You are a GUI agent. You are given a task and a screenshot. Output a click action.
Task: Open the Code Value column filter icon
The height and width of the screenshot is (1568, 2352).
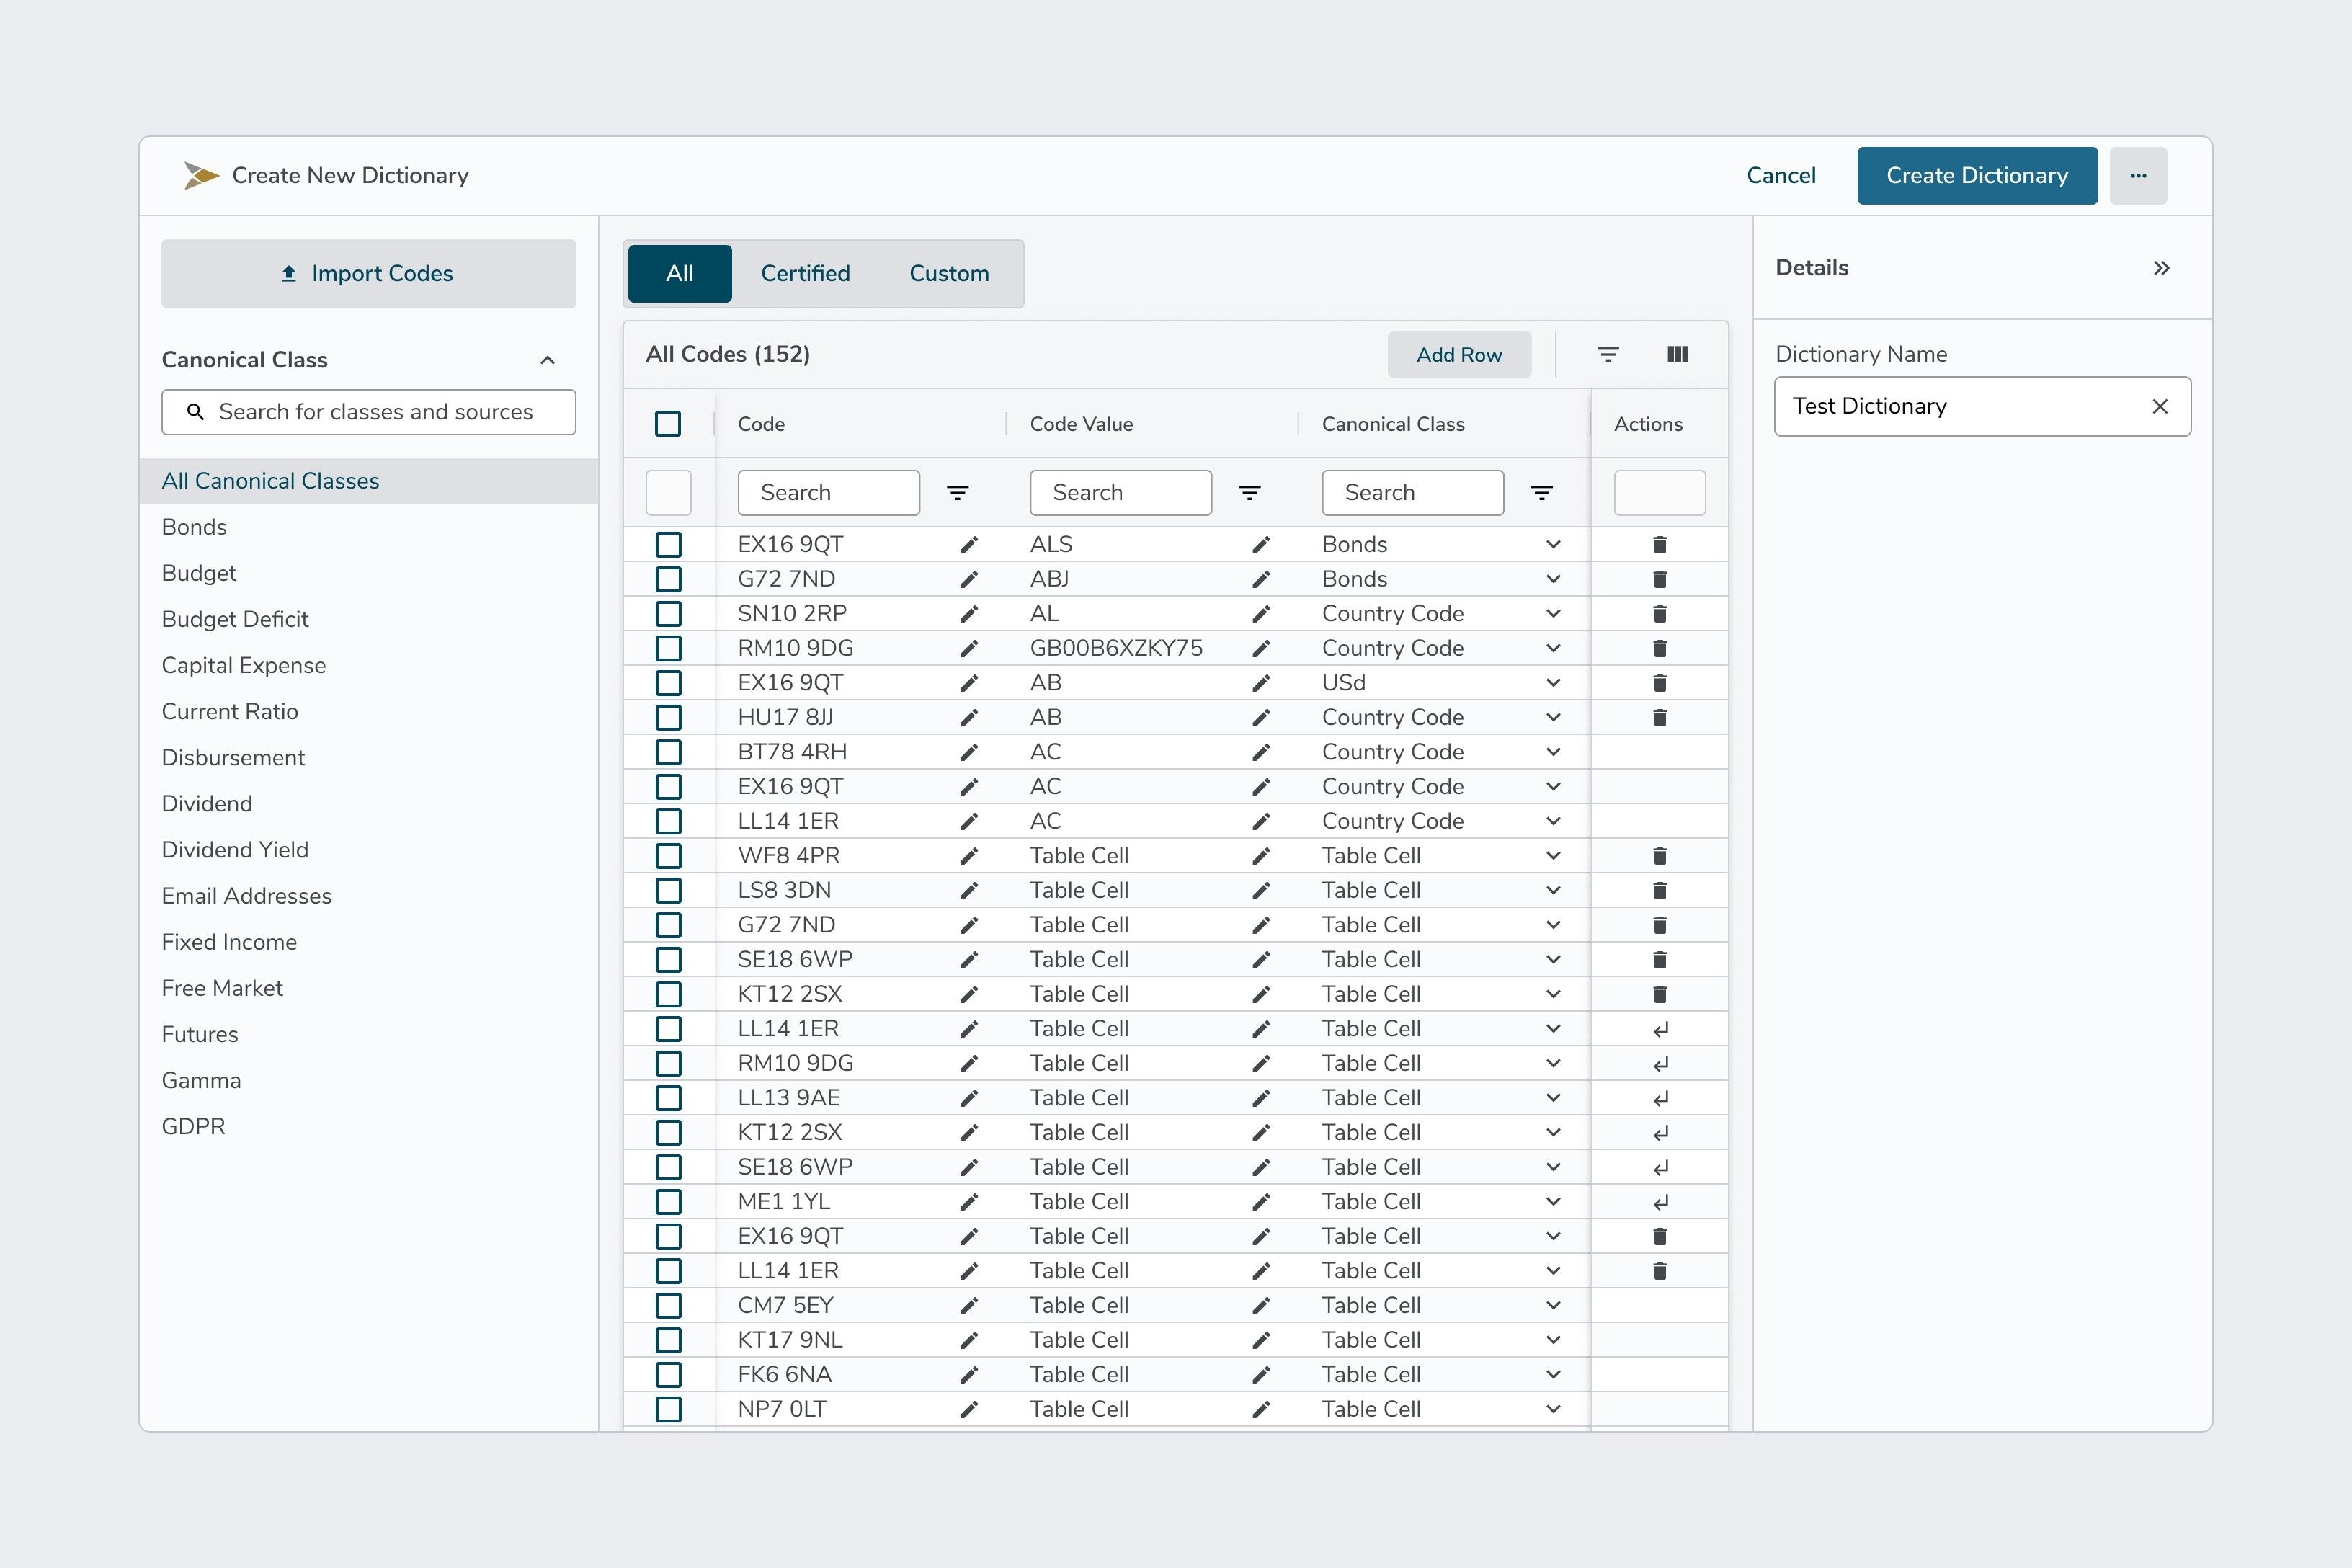click(x=1249, y=493)
